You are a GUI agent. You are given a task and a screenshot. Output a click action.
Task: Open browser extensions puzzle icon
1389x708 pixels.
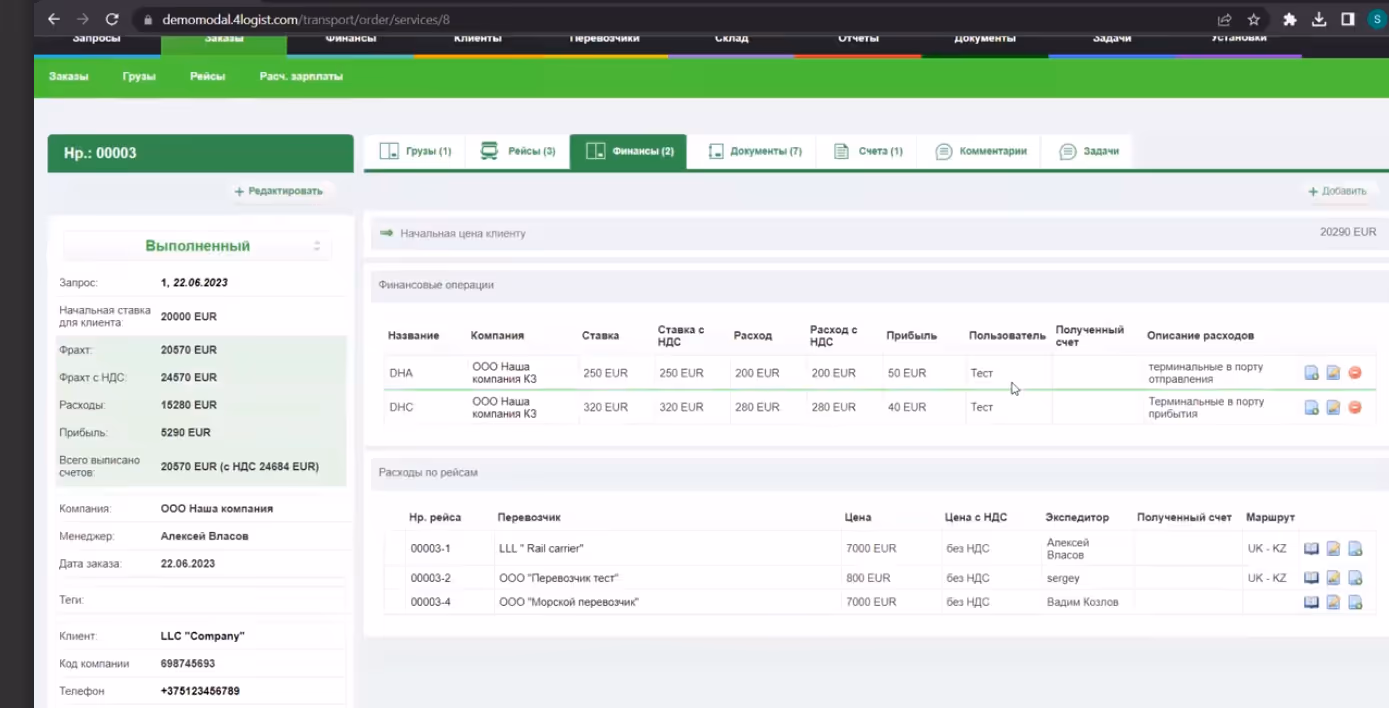[x=1290, y=19]
